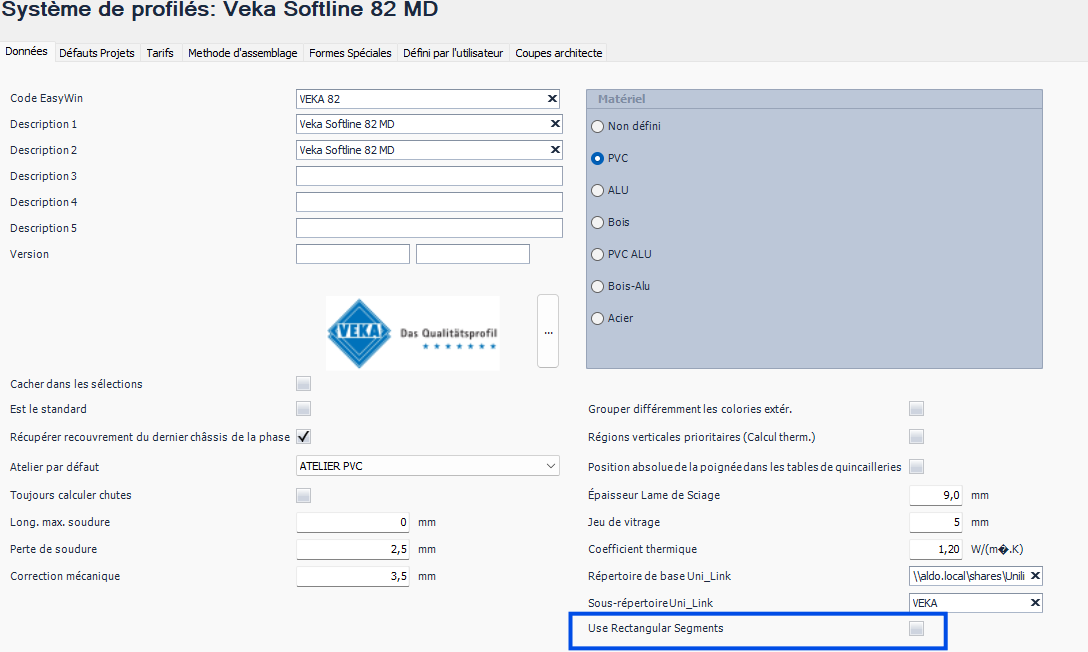Image resolution: width=1088 pixels, height=652 pixels.
Task: Select the PVC material radio button
Action: pyautogui.click(x=597, y=158)
